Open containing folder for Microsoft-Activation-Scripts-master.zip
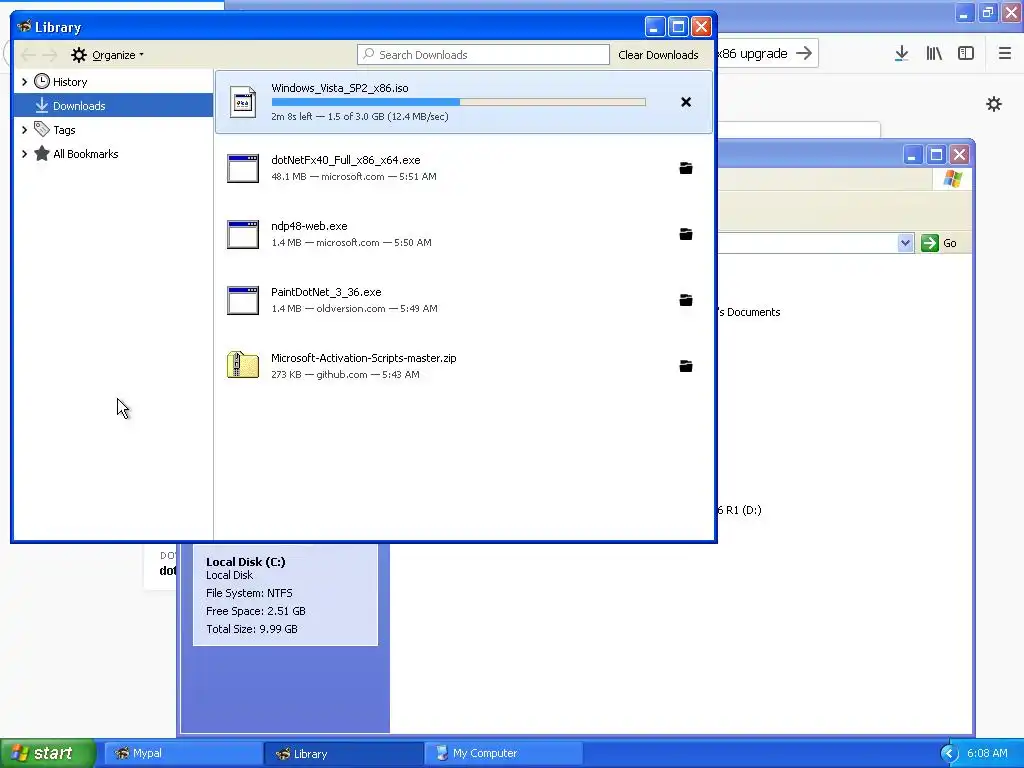This screenshot has height=768, width=1024. (x=686, y=366)
